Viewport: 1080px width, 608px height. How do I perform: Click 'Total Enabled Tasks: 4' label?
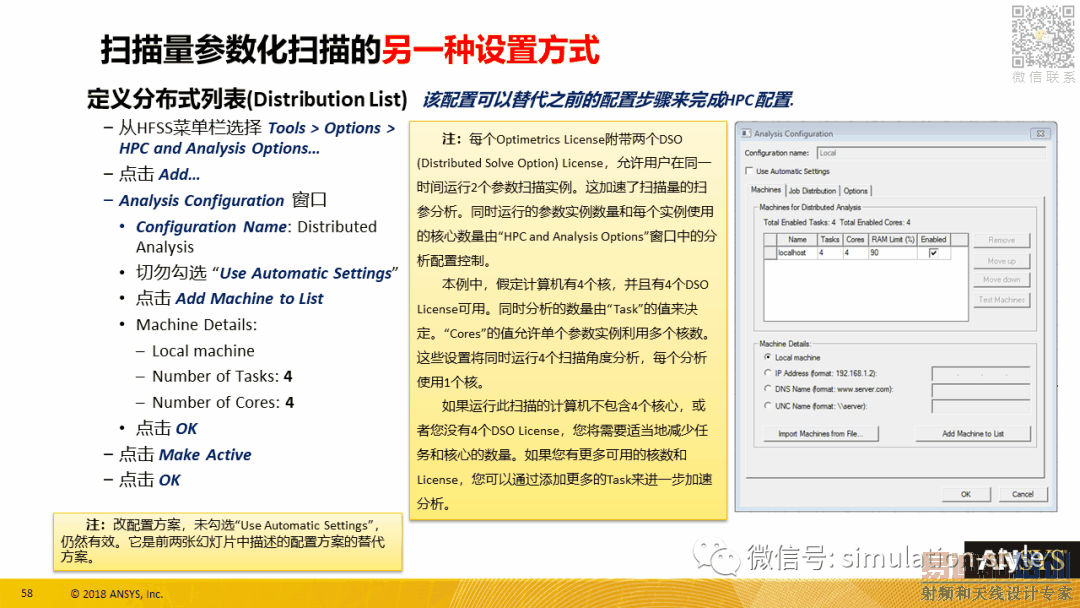pos(799,222)
